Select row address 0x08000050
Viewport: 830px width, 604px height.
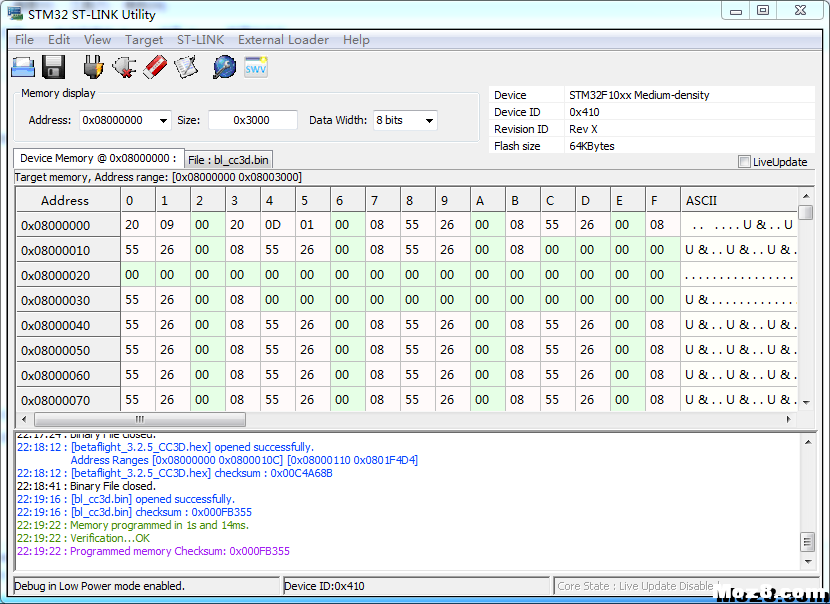(x=68, y=350)
